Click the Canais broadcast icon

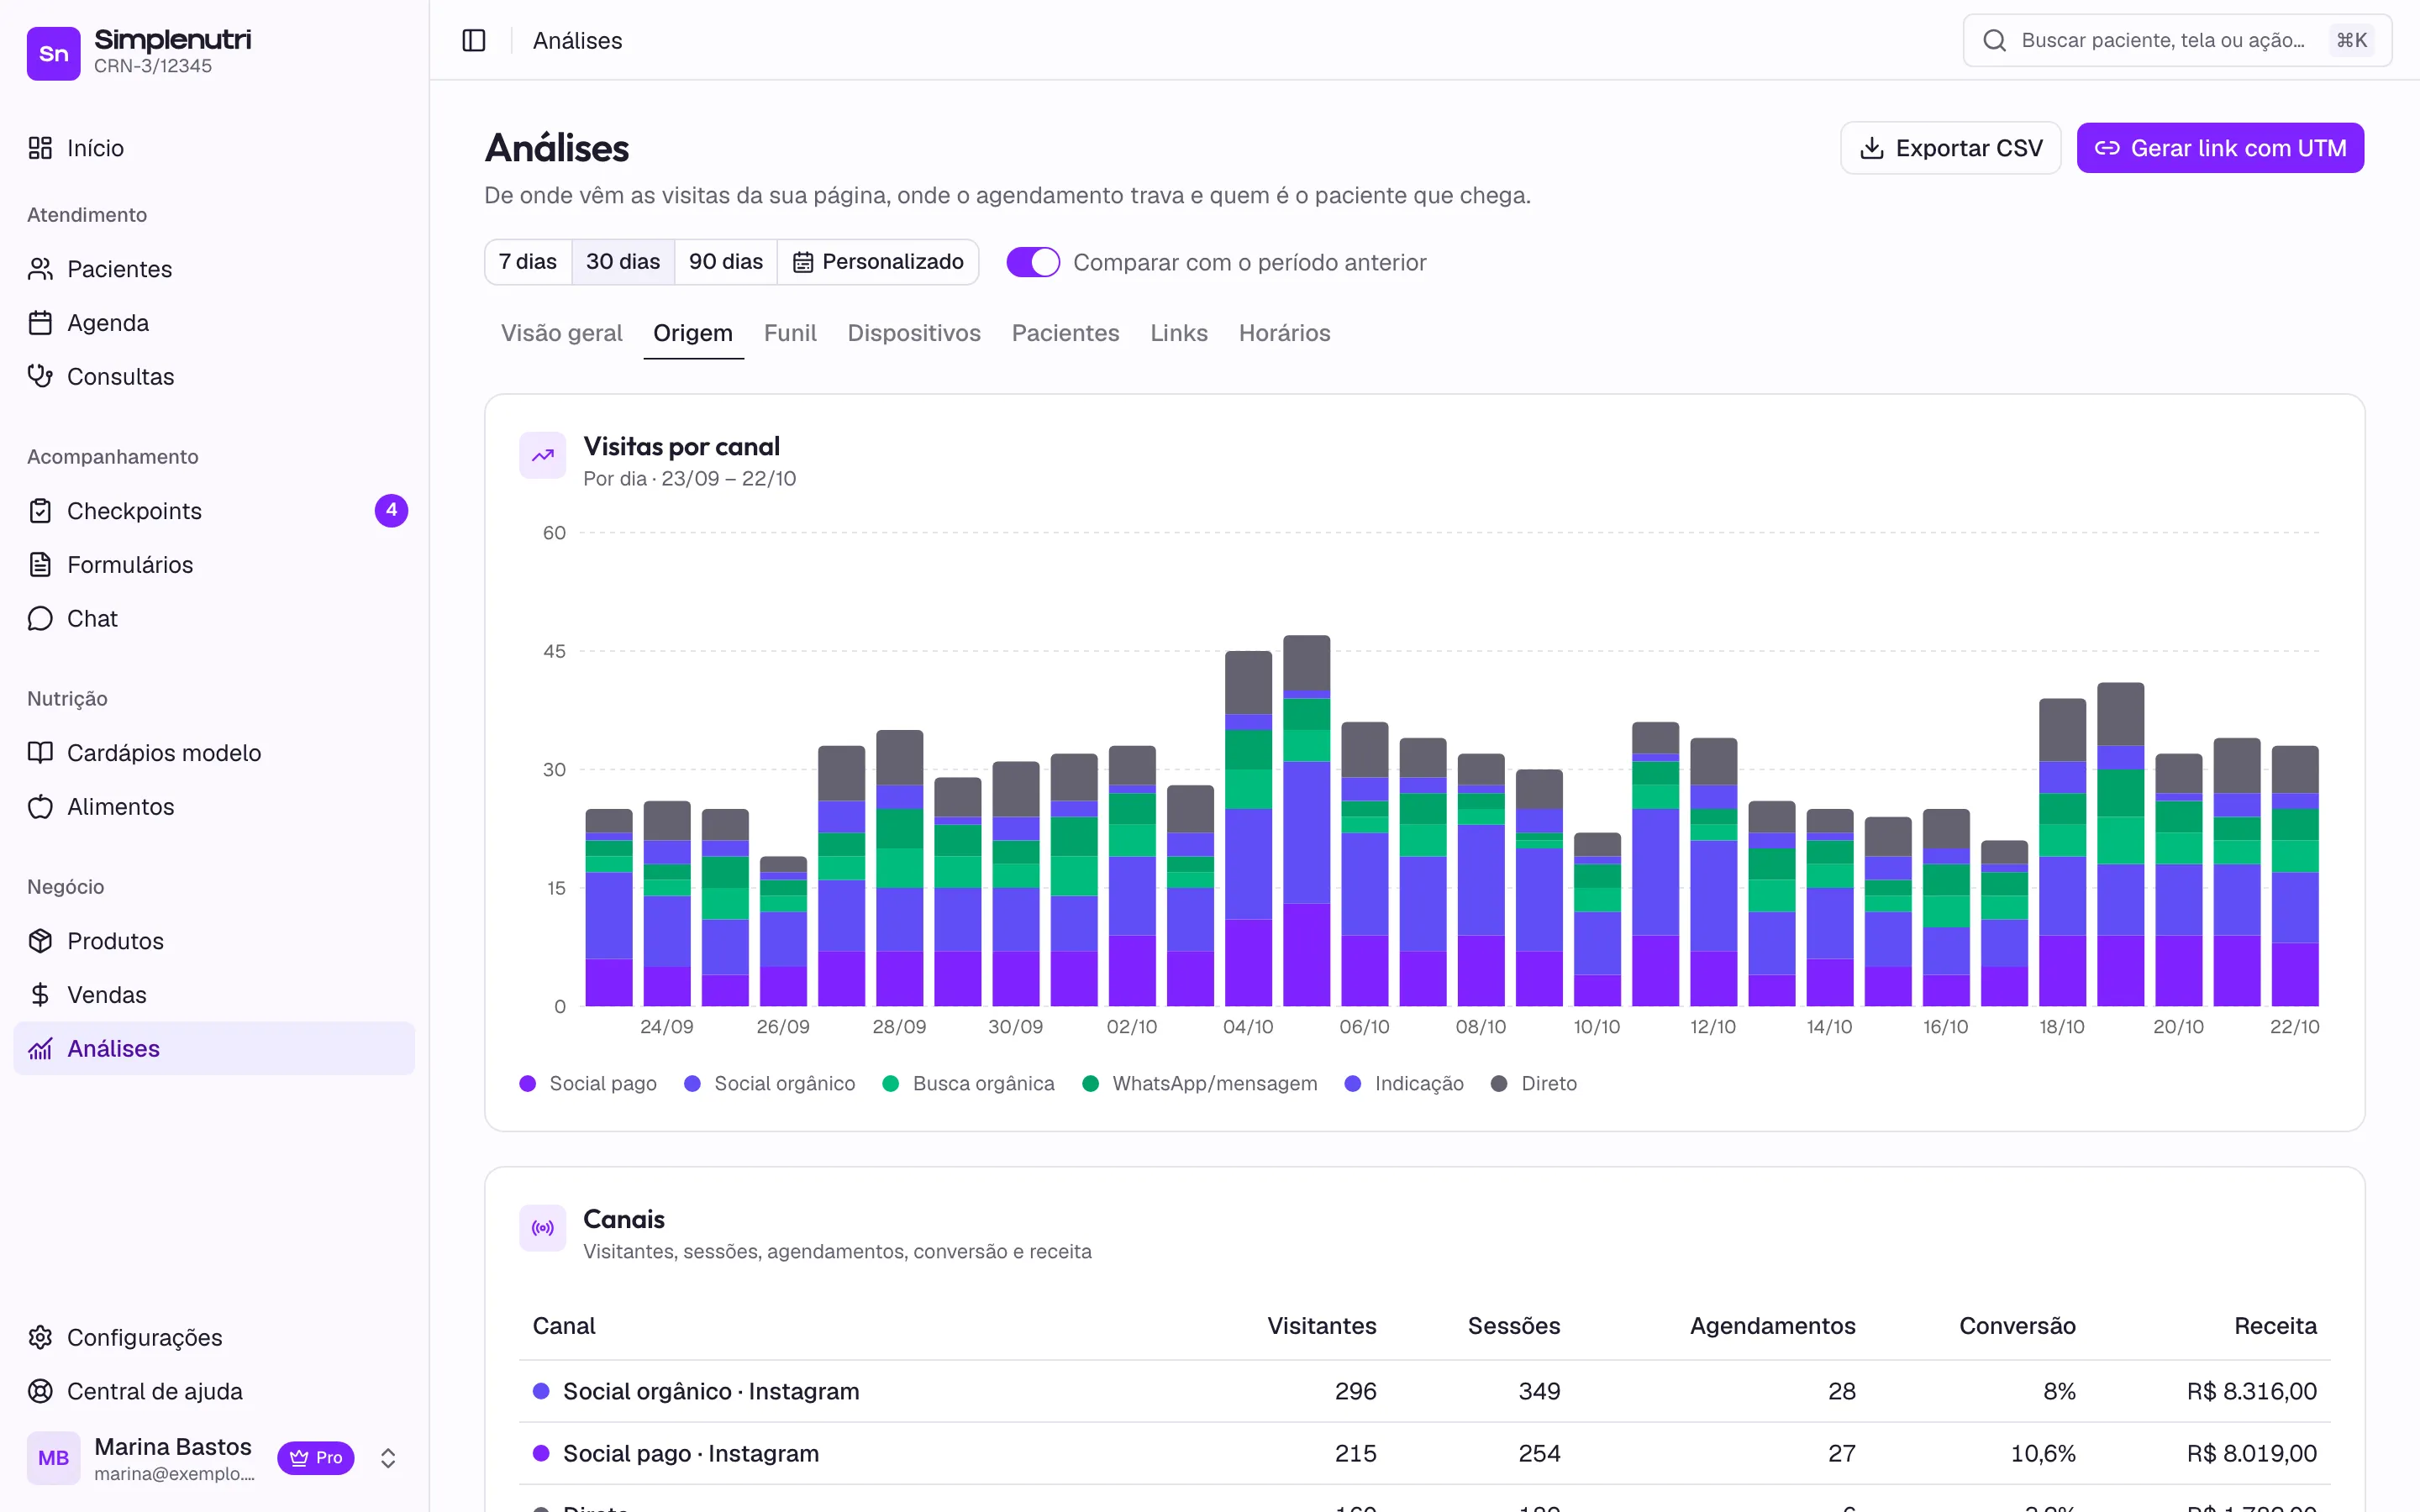pyautogui.click(x=543, y=1228)
